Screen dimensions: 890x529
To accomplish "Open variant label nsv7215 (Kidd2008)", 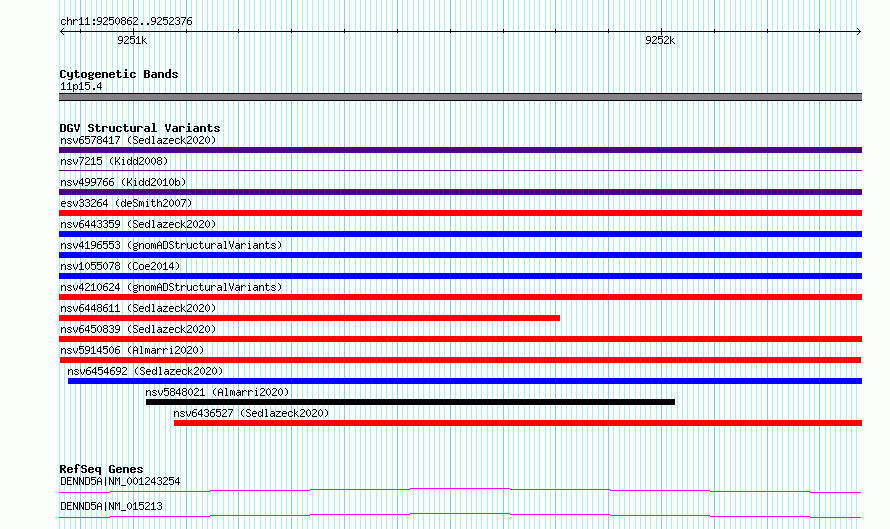I will [114, 161].
